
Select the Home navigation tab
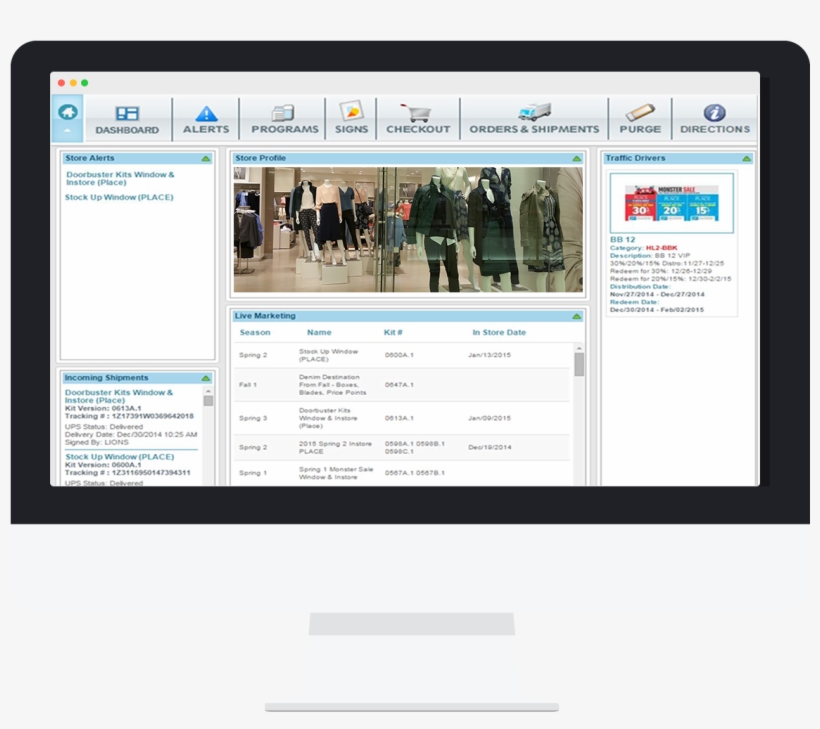[67, 112]
